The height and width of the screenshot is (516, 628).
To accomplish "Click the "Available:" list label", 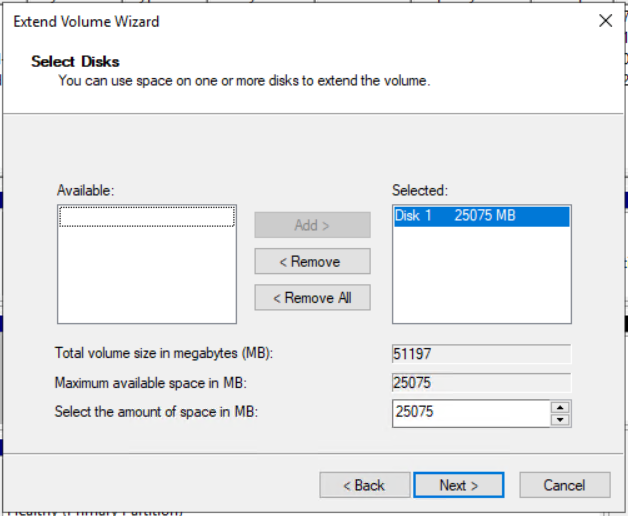I will pyautogui.click(x=86, y=190).
